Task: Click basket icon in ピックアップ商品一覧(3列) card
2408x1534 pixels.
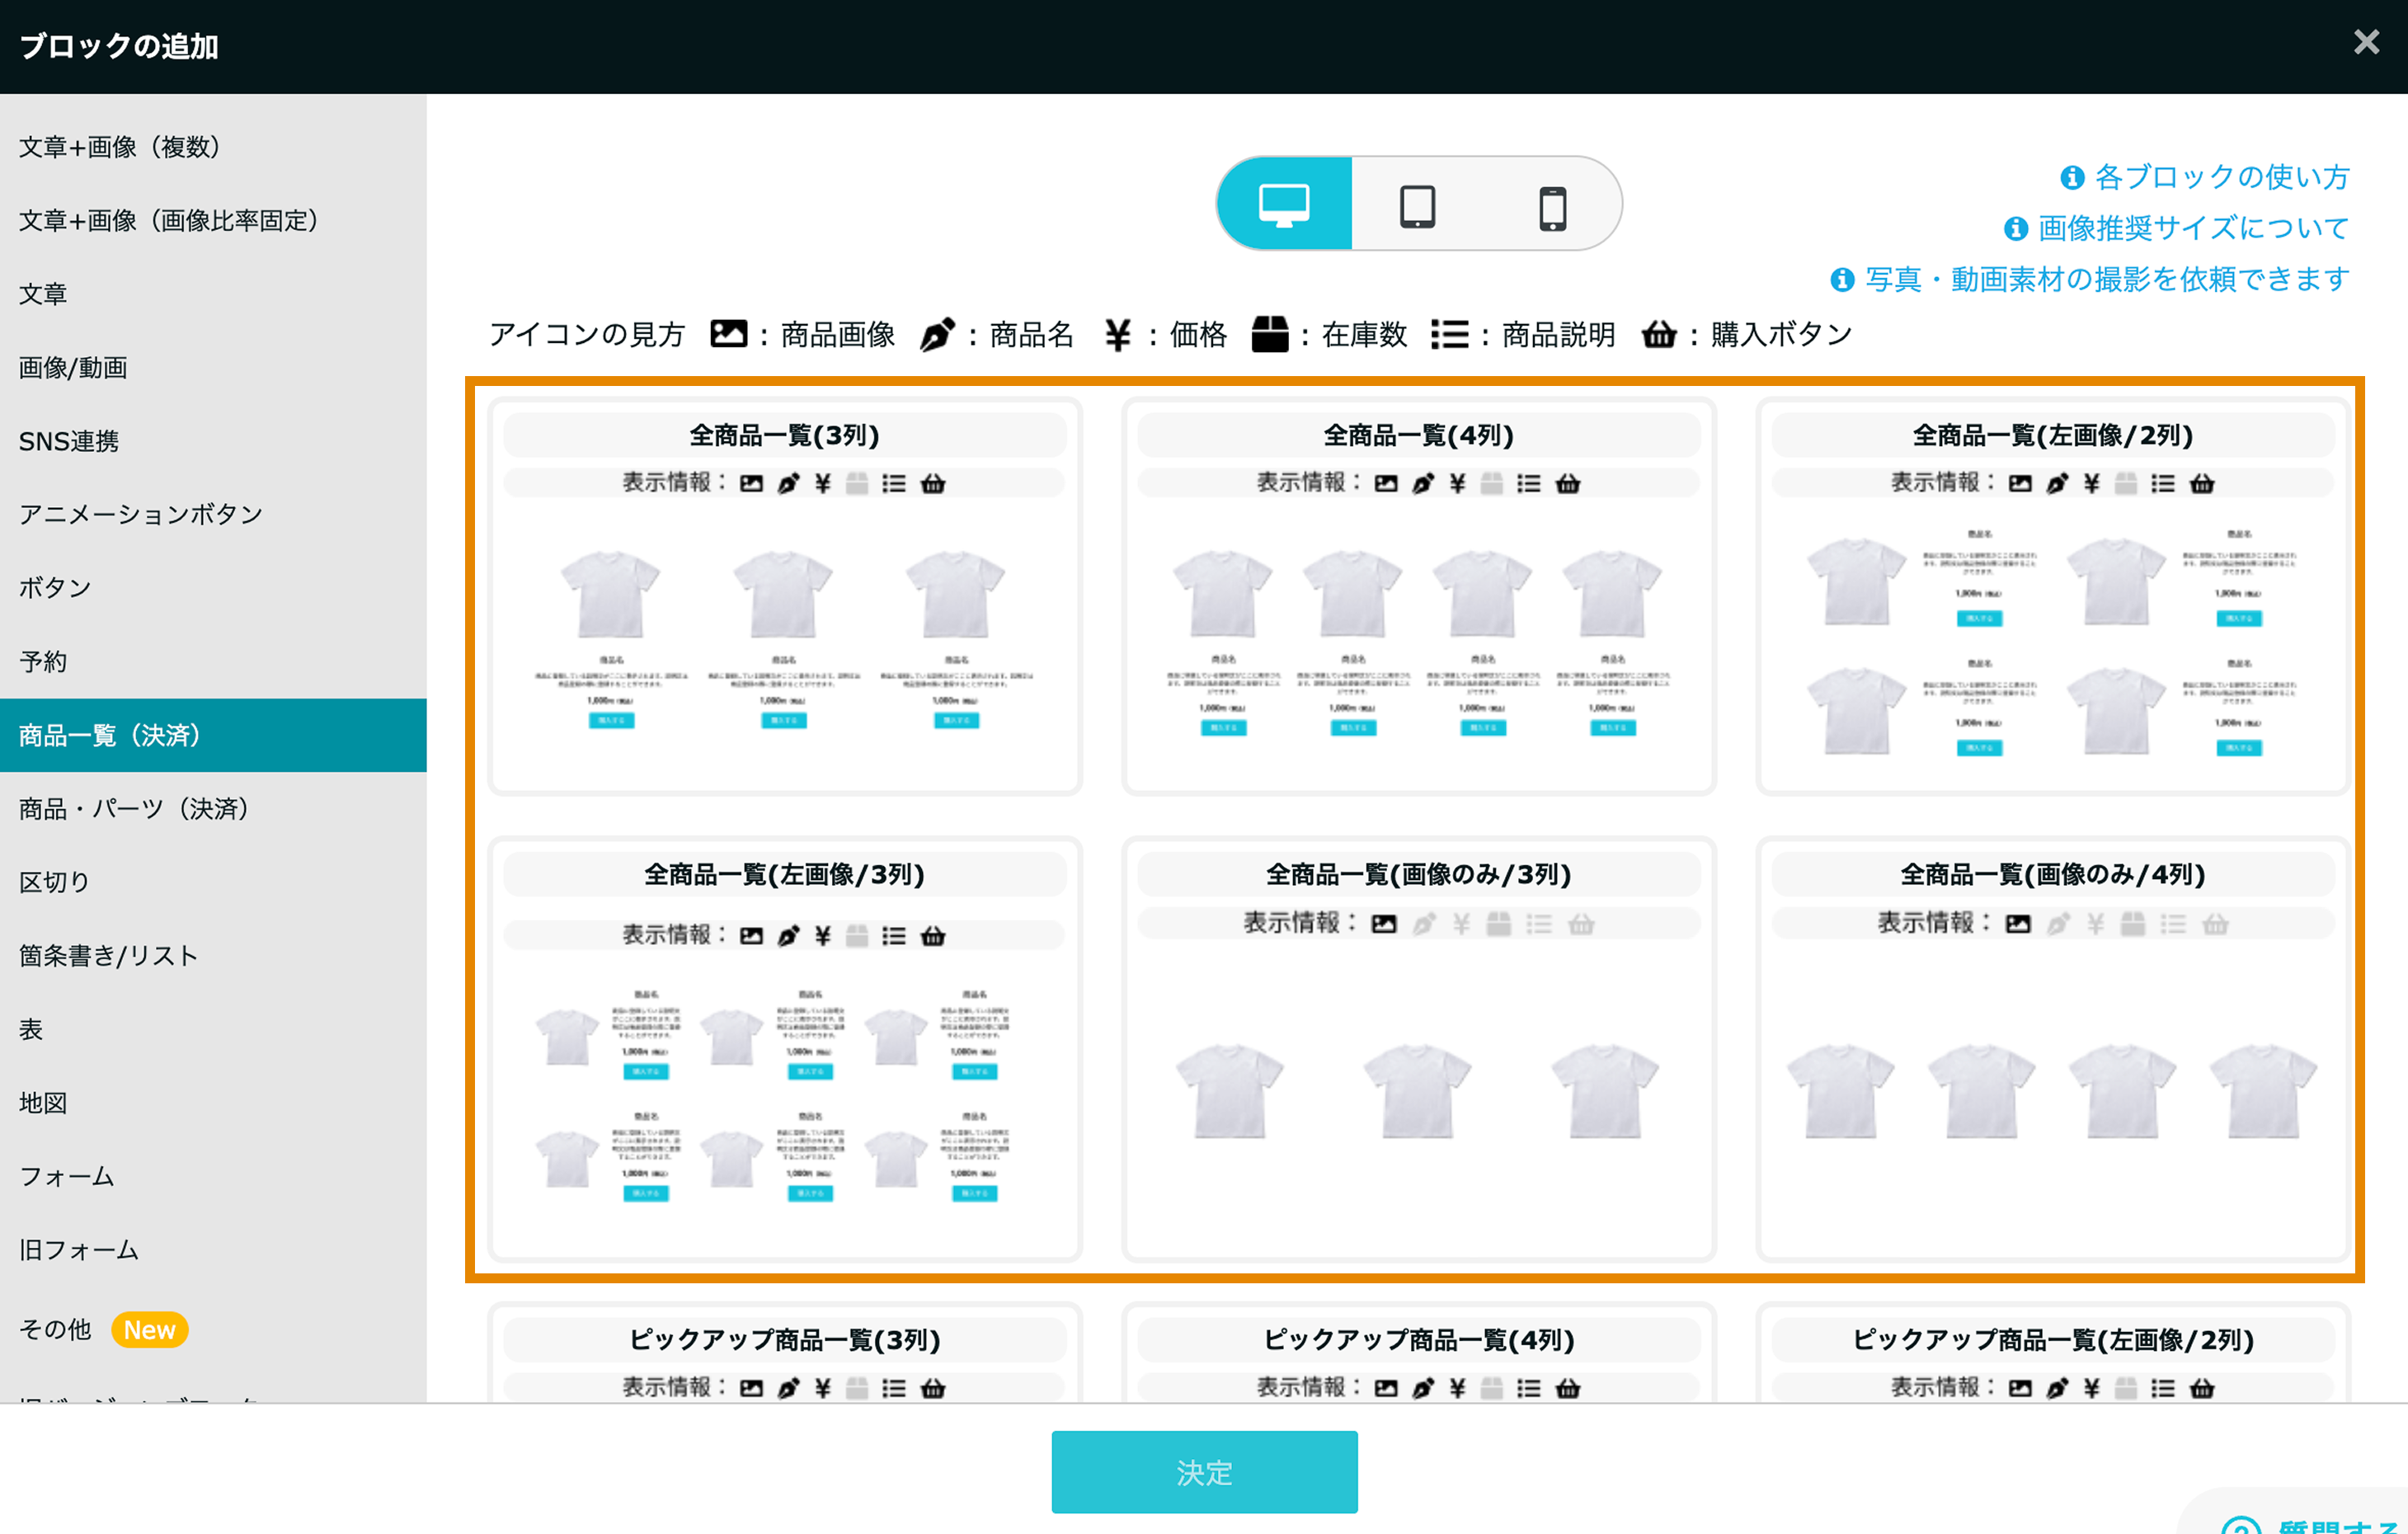Action: (x=932, y=1388)
